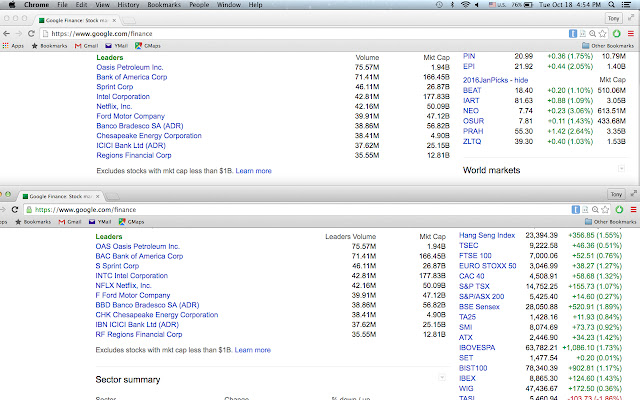Open the Notification Center icon

(x=626, y=4)
